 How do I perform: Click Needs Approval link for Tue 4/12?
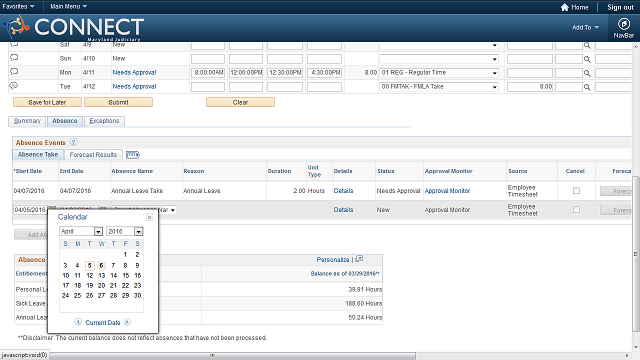point(134,87)
